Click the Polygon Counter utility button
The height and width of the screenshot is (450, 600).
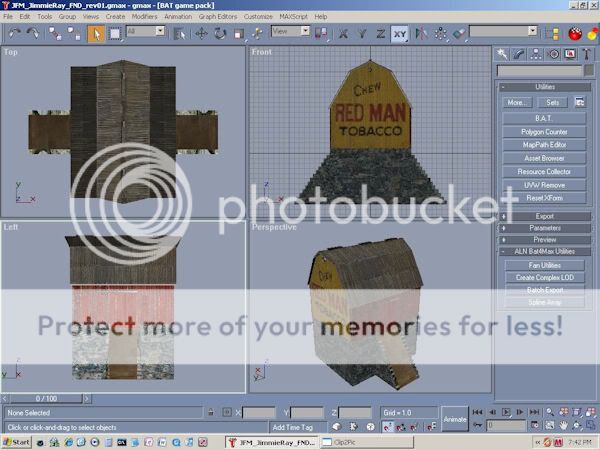pyautogui.click(x=544, y=132)
